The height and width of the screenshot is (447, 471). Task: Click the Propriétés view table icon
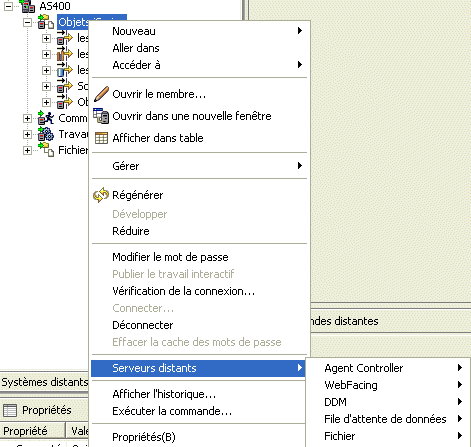point(10,410)
